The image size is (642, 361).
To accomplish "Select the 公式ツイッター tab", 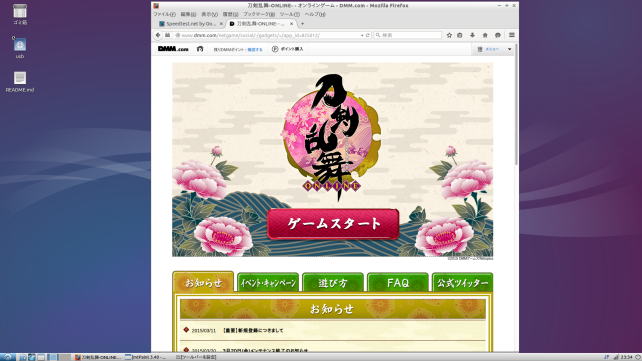I will [462, 283].
